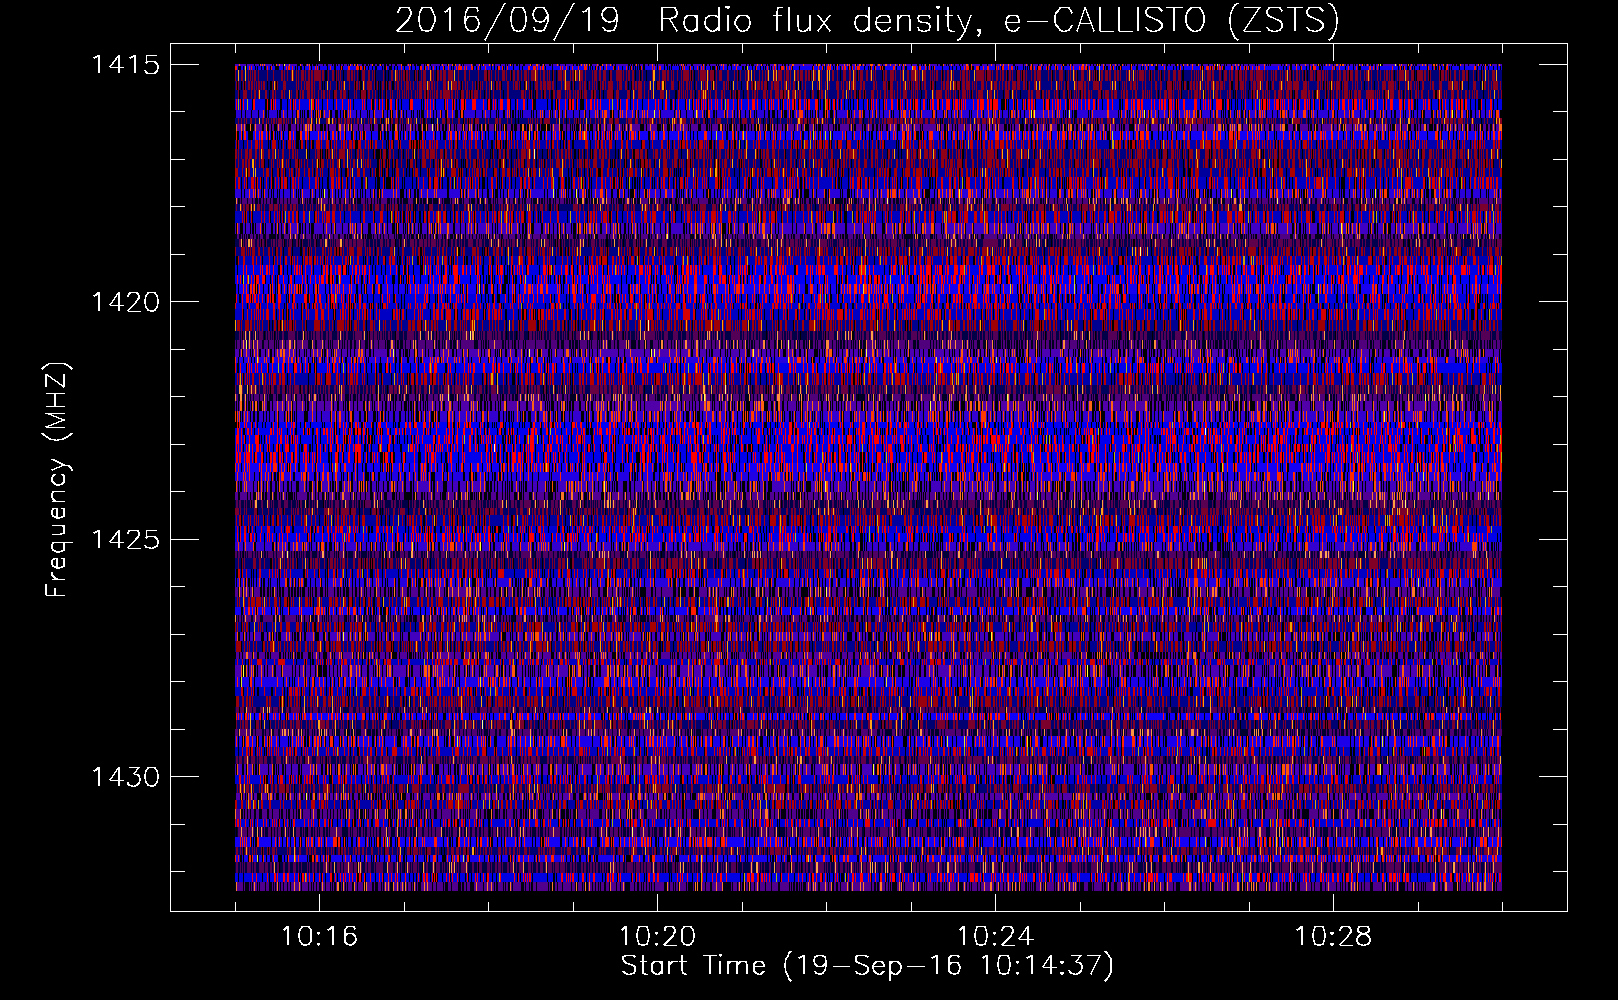Click the '10:16' time tick label
This screenshot has width=1618, height=1000.
[319, 937]
